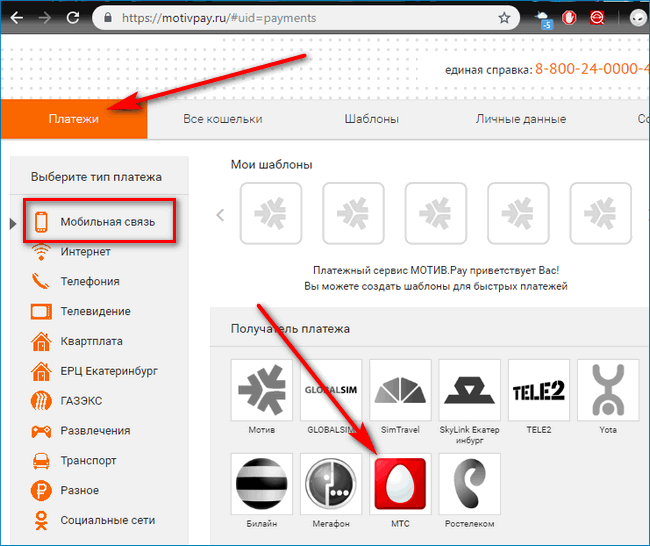Choose the Транспорт car icon
650x546 pixels.
tap(41, 461)
